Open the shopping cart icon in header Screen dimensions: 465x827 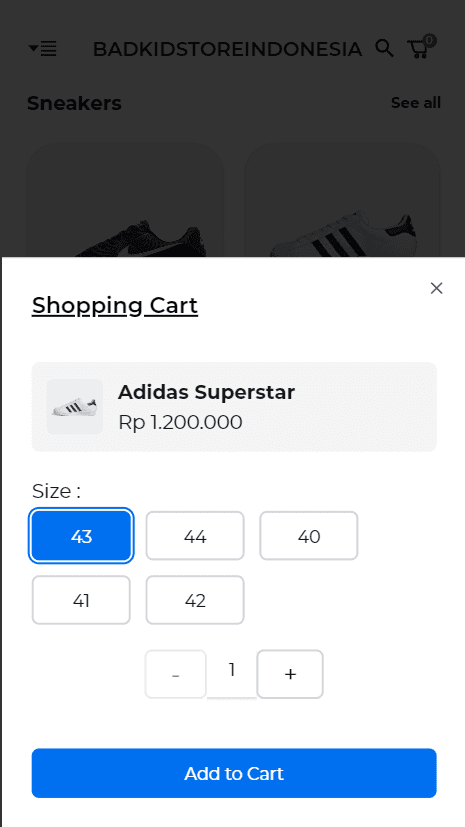(x=421, y=47)
